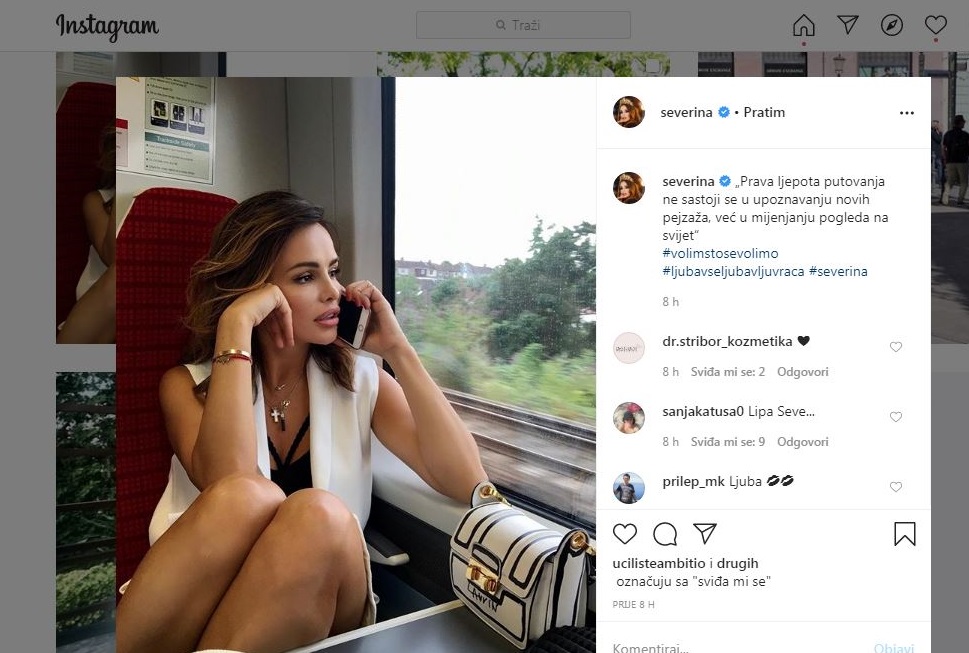Click the Pratim following button
The width and height of the screenshot is (969, 653).
pos(764,112)
